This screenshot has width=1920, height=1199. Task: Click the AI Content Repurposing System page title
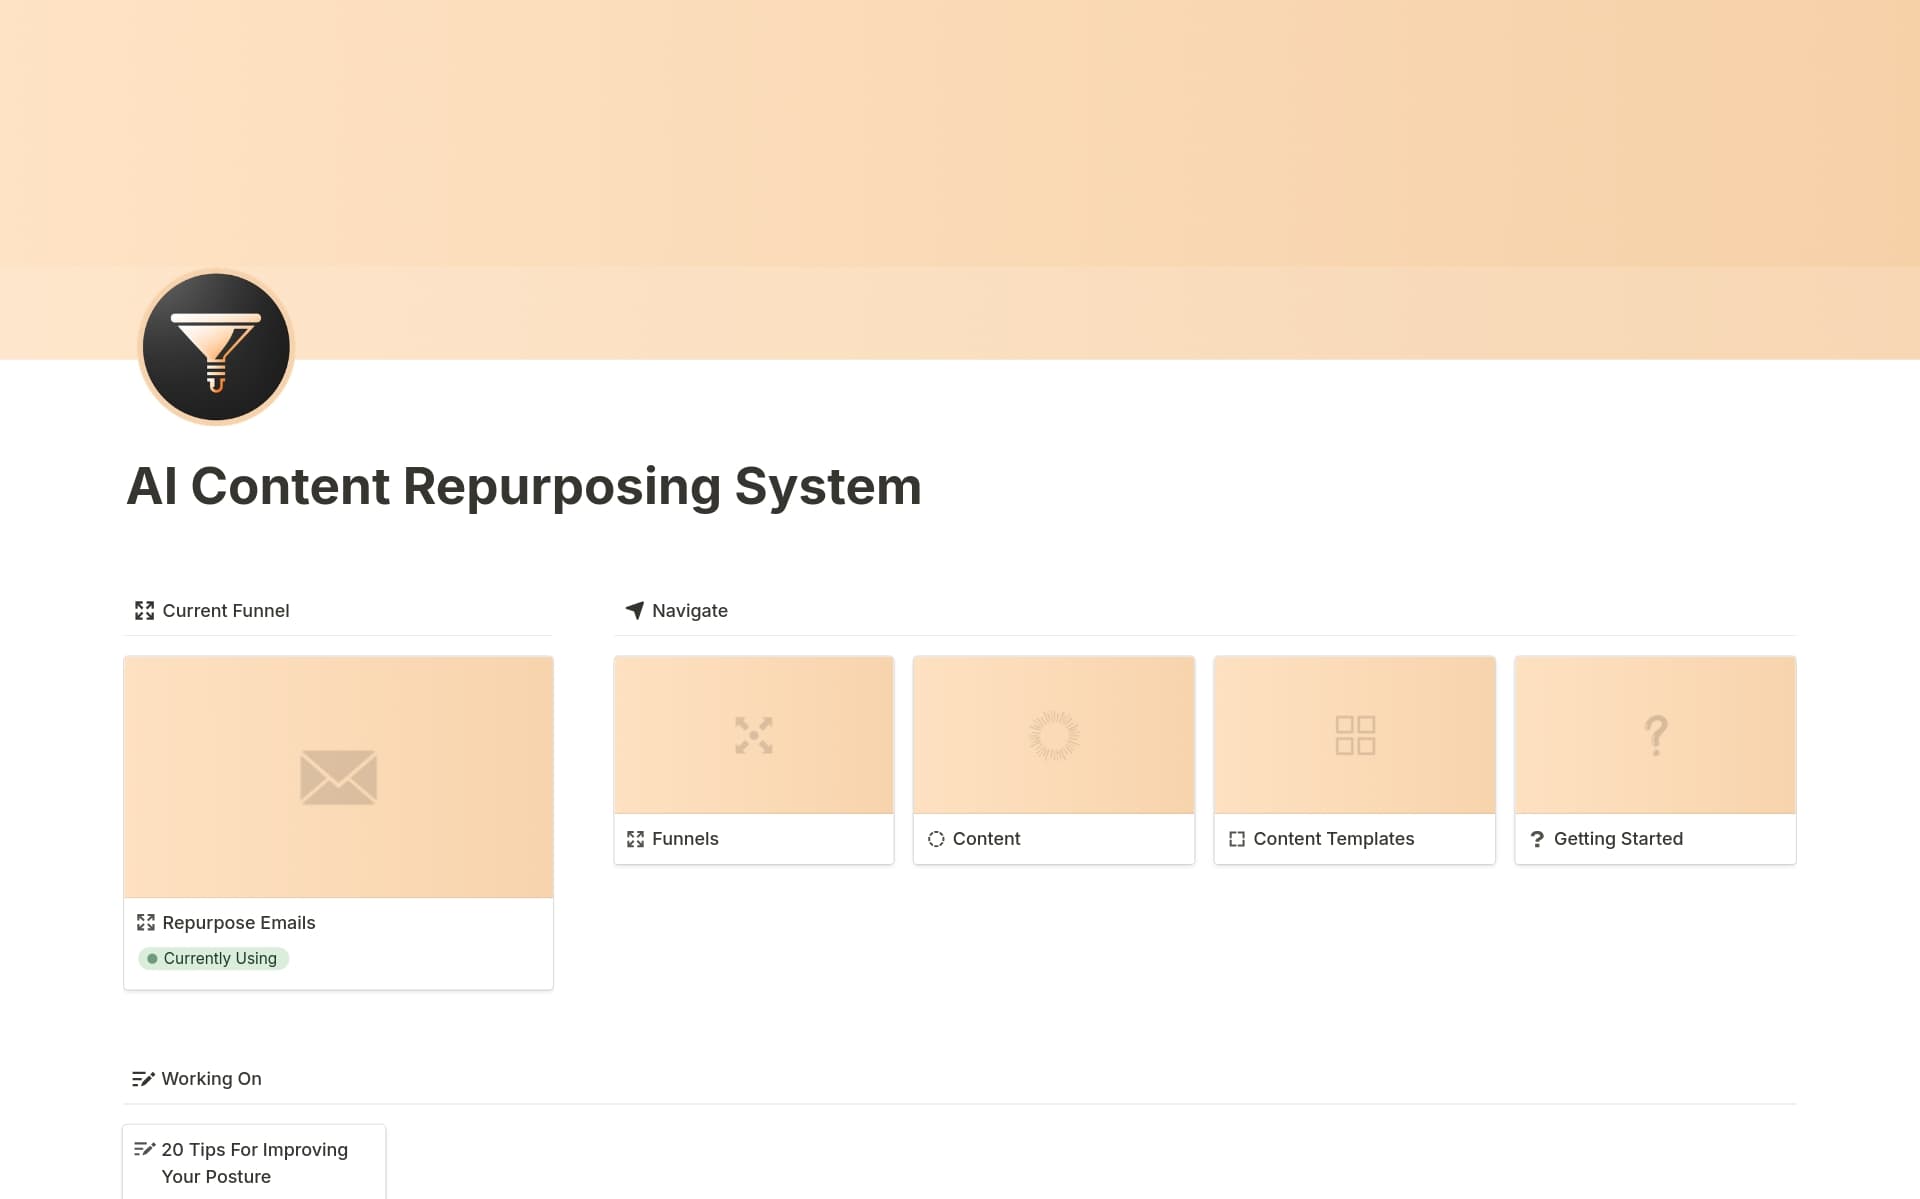[524, 487]
